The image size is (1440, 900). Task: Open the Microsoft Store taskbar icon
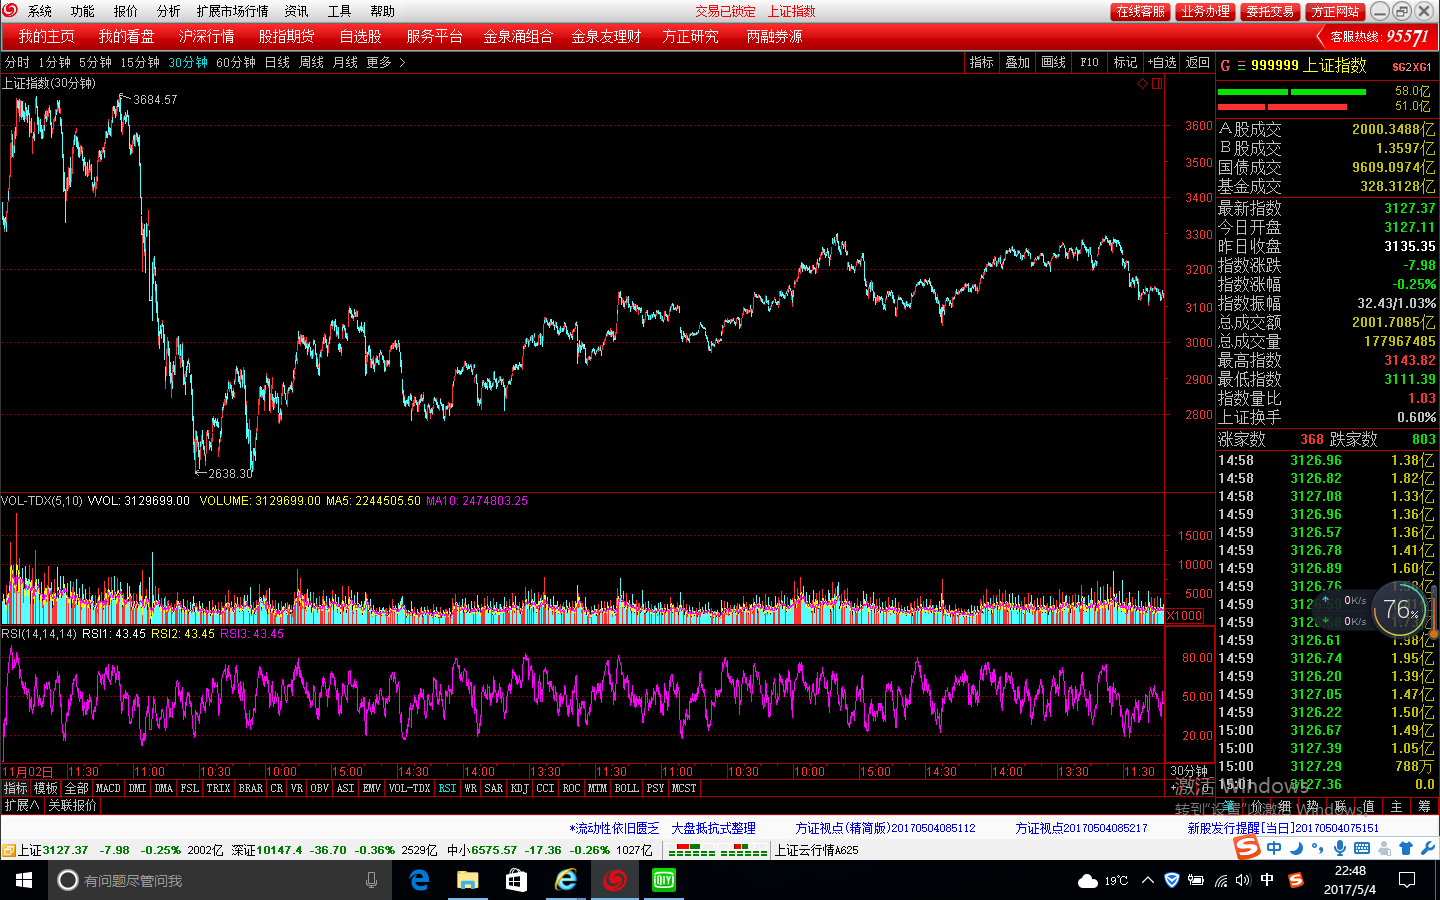[516, 880]
